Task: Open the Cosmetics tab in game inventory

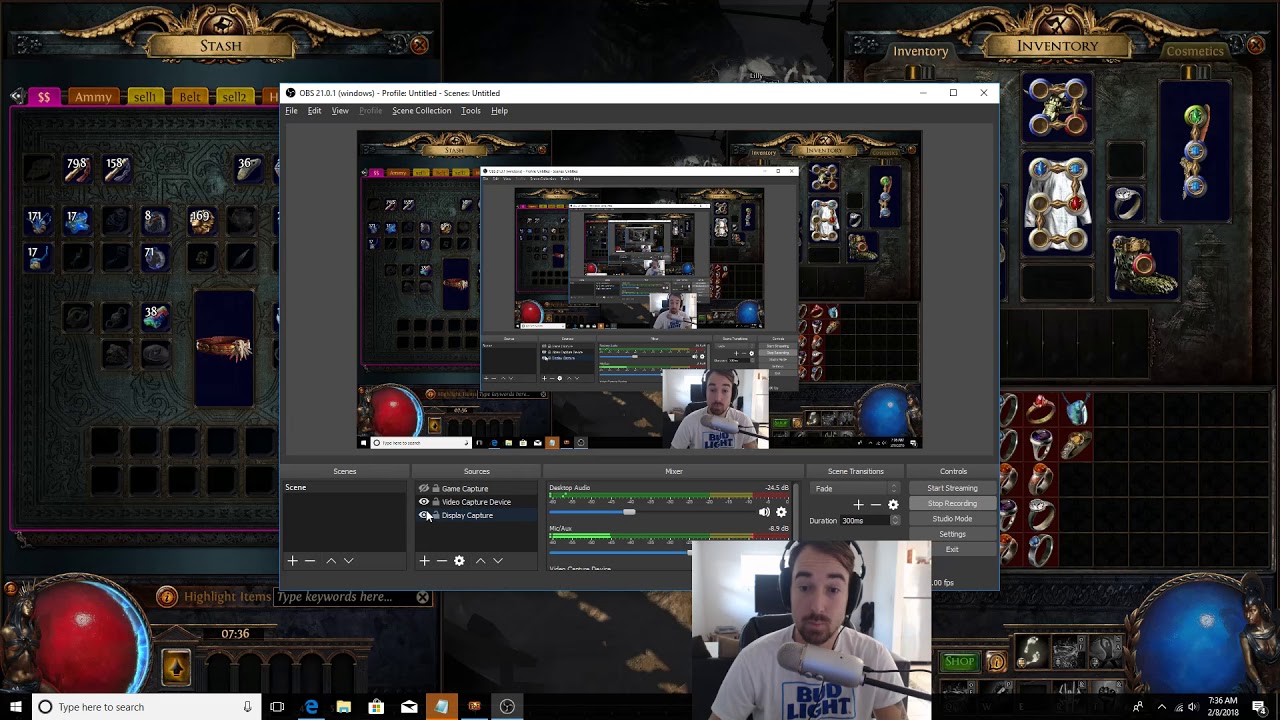Action: pos(1195,51)
